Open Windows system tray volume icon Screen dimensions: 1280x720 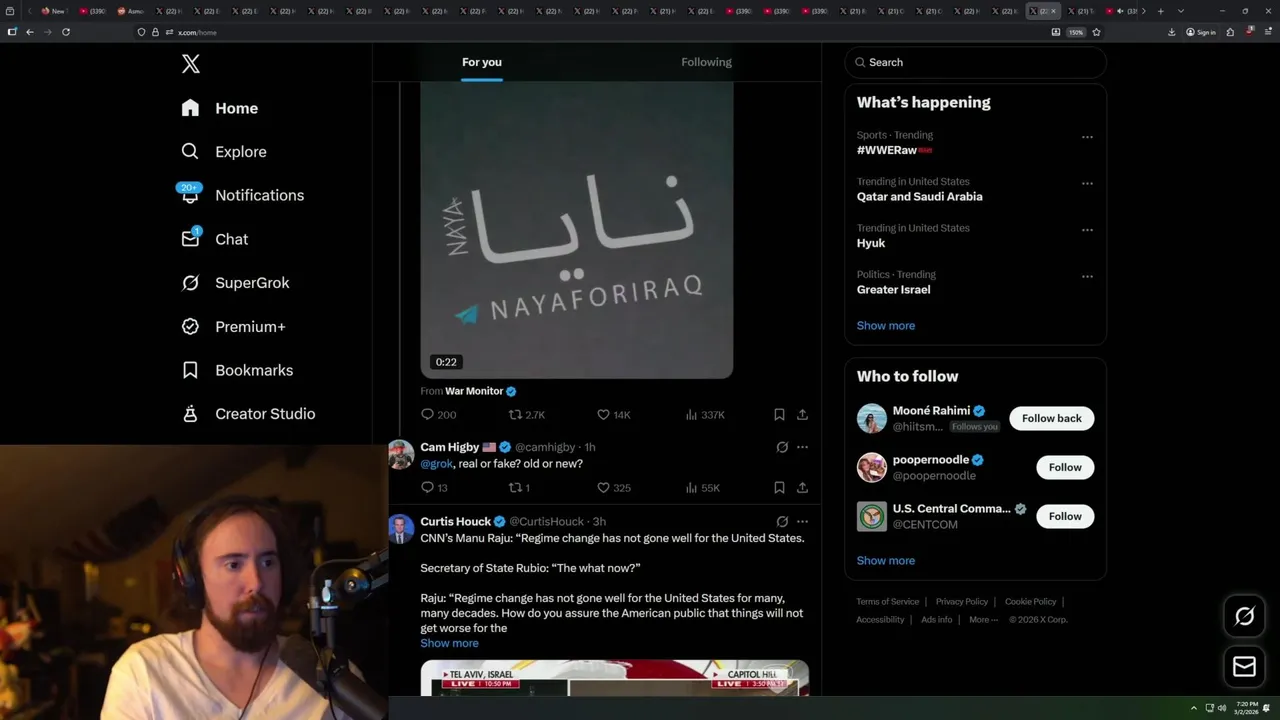pyautogui.click(x=1222, y=708)
